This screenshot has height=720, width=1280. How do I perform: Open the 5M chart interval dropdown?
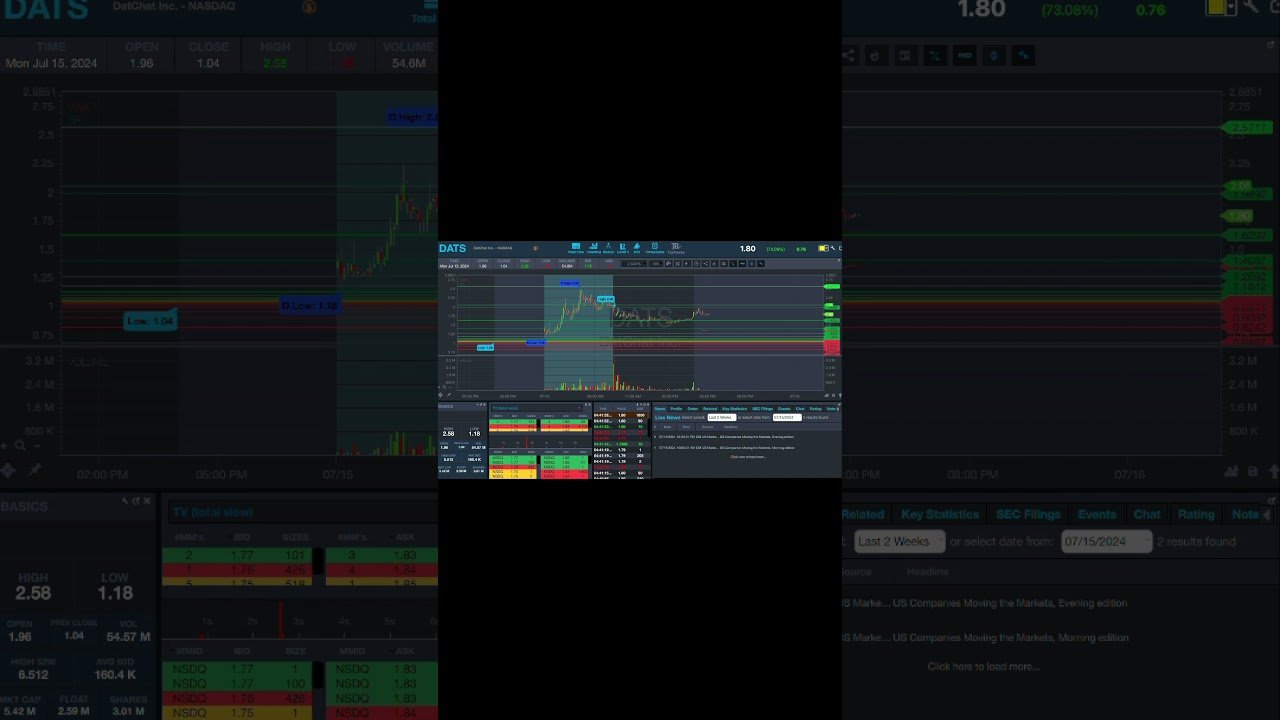pyautogui.click(x=656, y=264)
